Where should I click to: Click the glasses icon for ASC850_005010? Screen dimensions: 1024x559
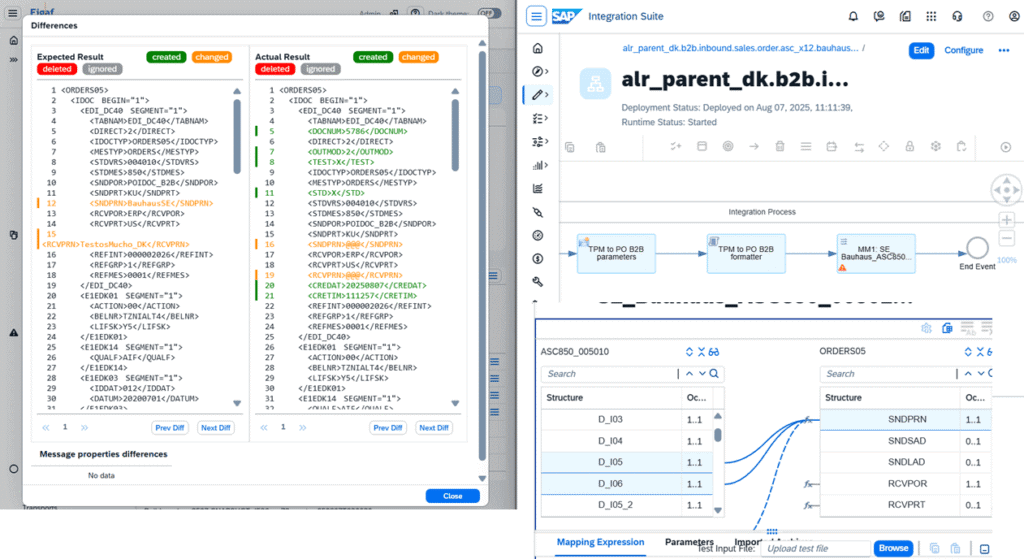714,352
